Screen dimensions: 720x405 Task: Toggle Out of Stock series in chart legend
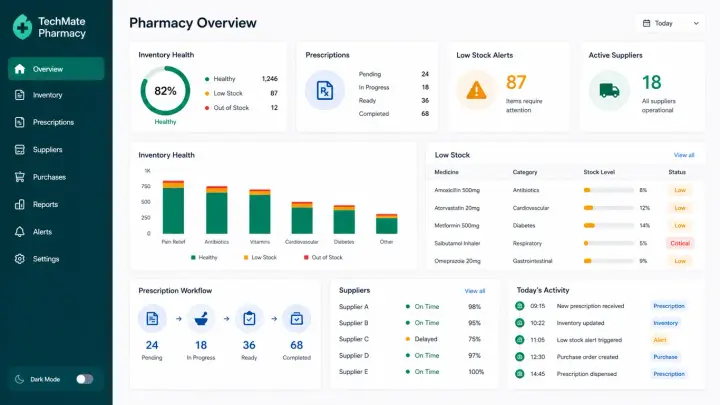click(x=323, y=258)
